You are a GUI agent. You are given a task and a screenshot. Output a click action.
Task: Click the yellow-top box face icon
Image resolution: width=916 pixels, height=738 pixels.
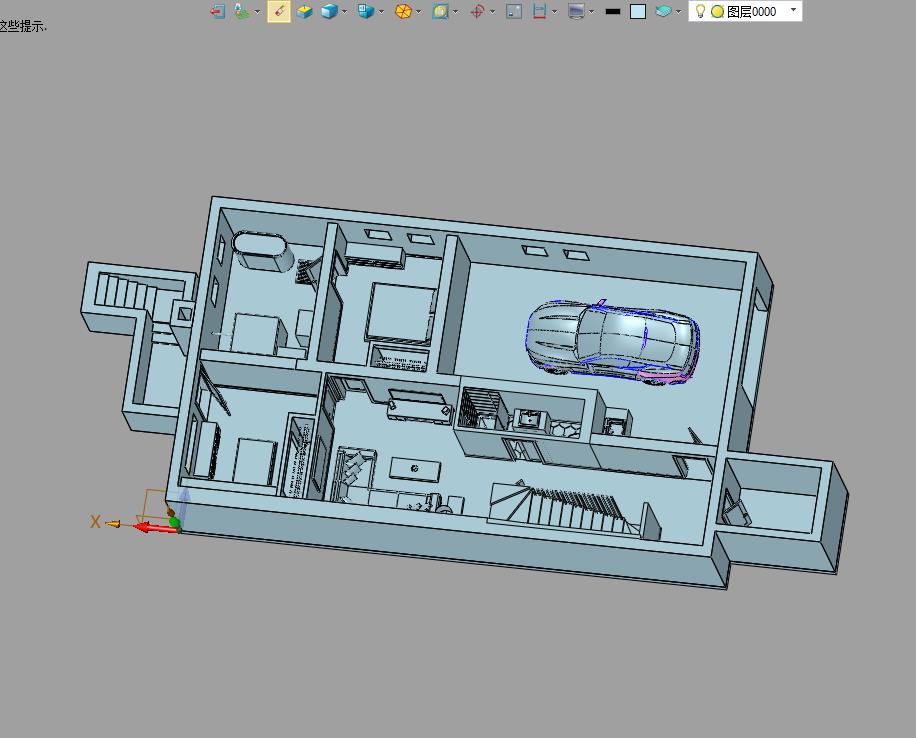304,11
